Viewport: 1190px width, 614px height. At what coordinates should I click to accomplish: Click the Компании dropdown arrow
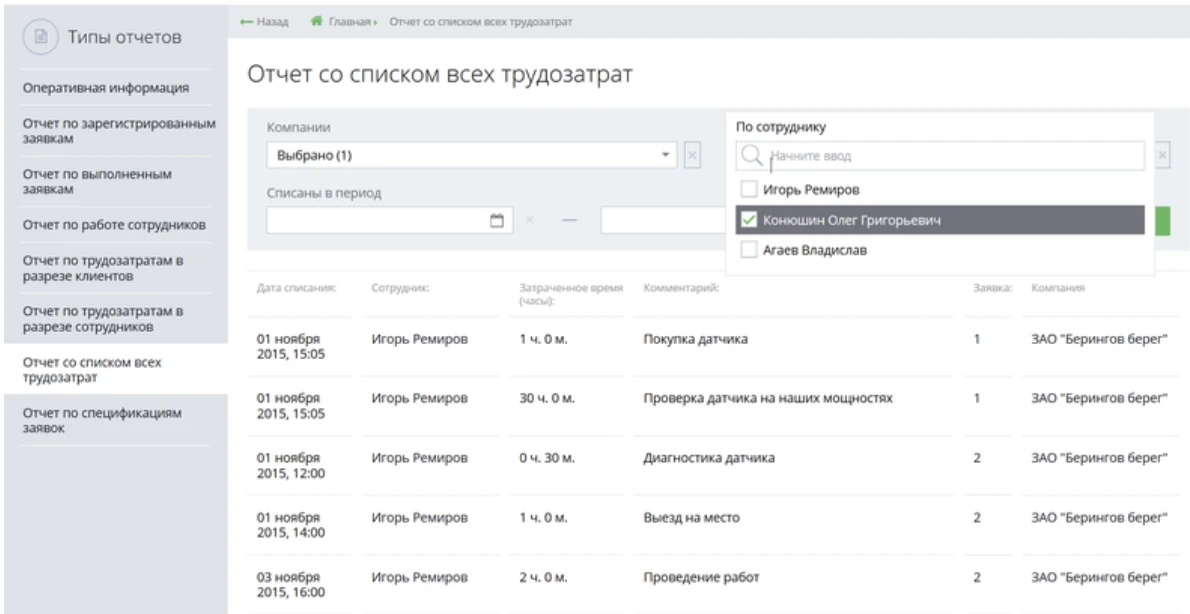[665, 156]
